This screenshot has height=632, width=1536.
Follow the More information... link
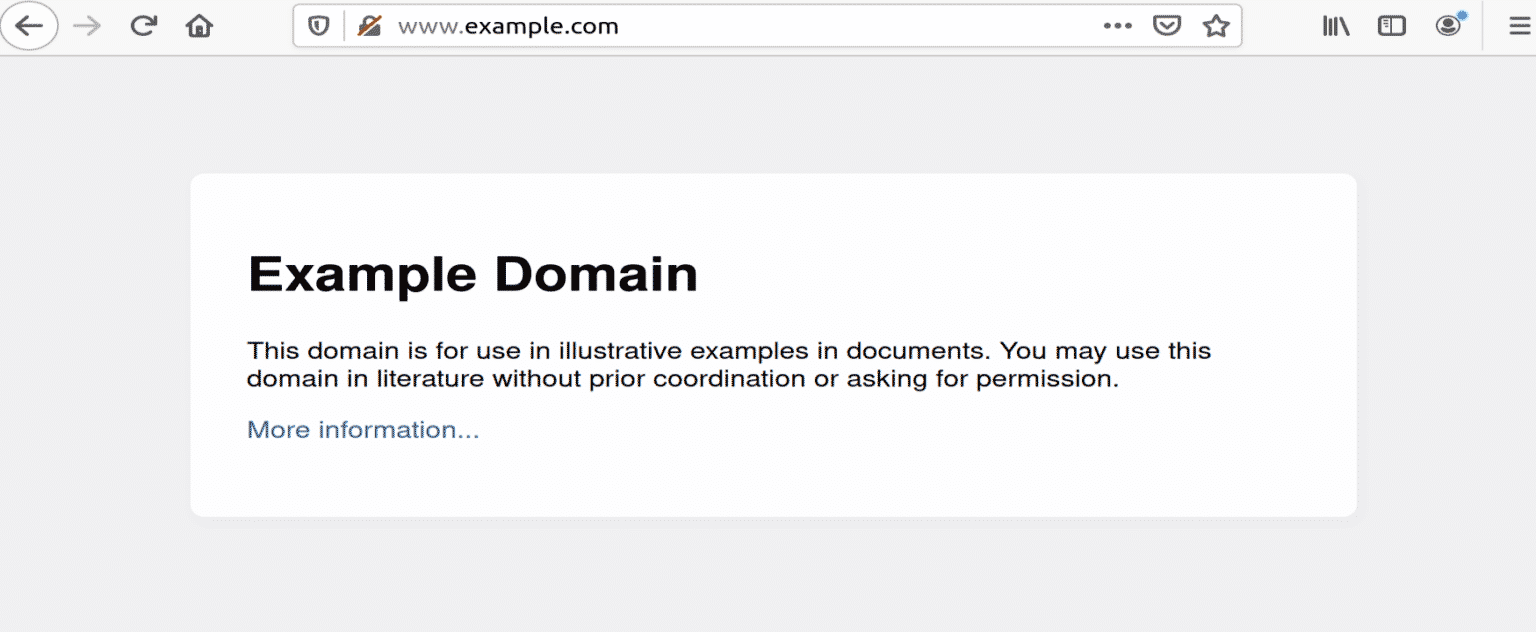pyautogui.click(x=363, y=430)
